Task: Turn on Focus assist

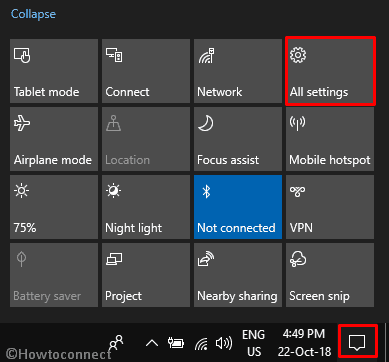Action: click(238, 139)
